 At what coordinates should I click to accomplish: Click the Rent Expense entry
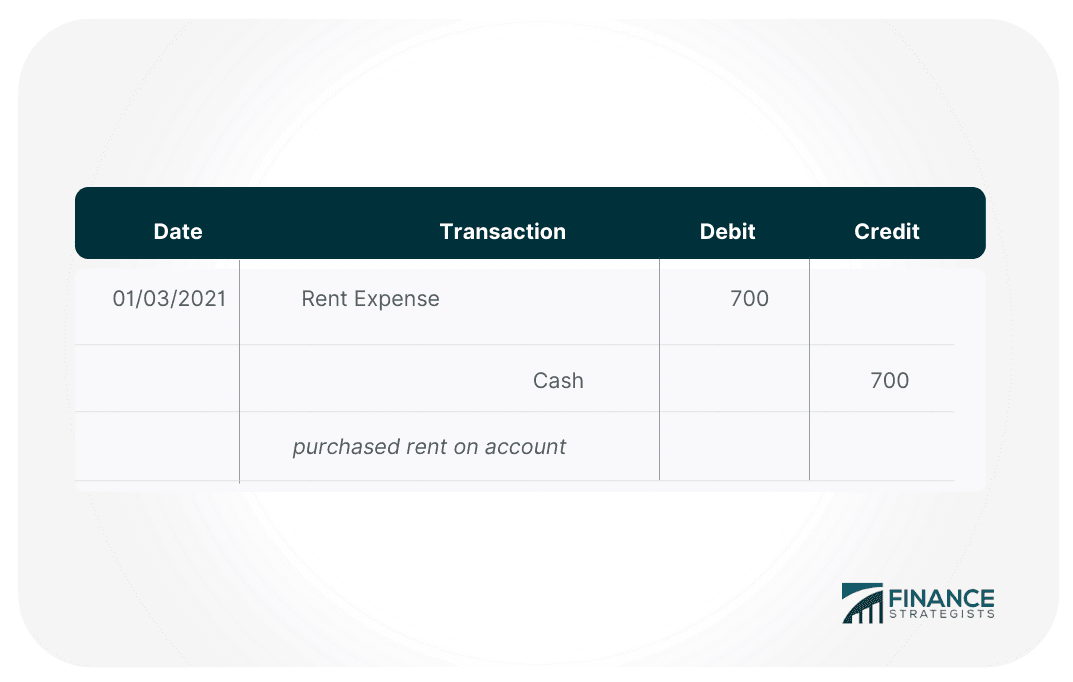(x=370, y=299)
